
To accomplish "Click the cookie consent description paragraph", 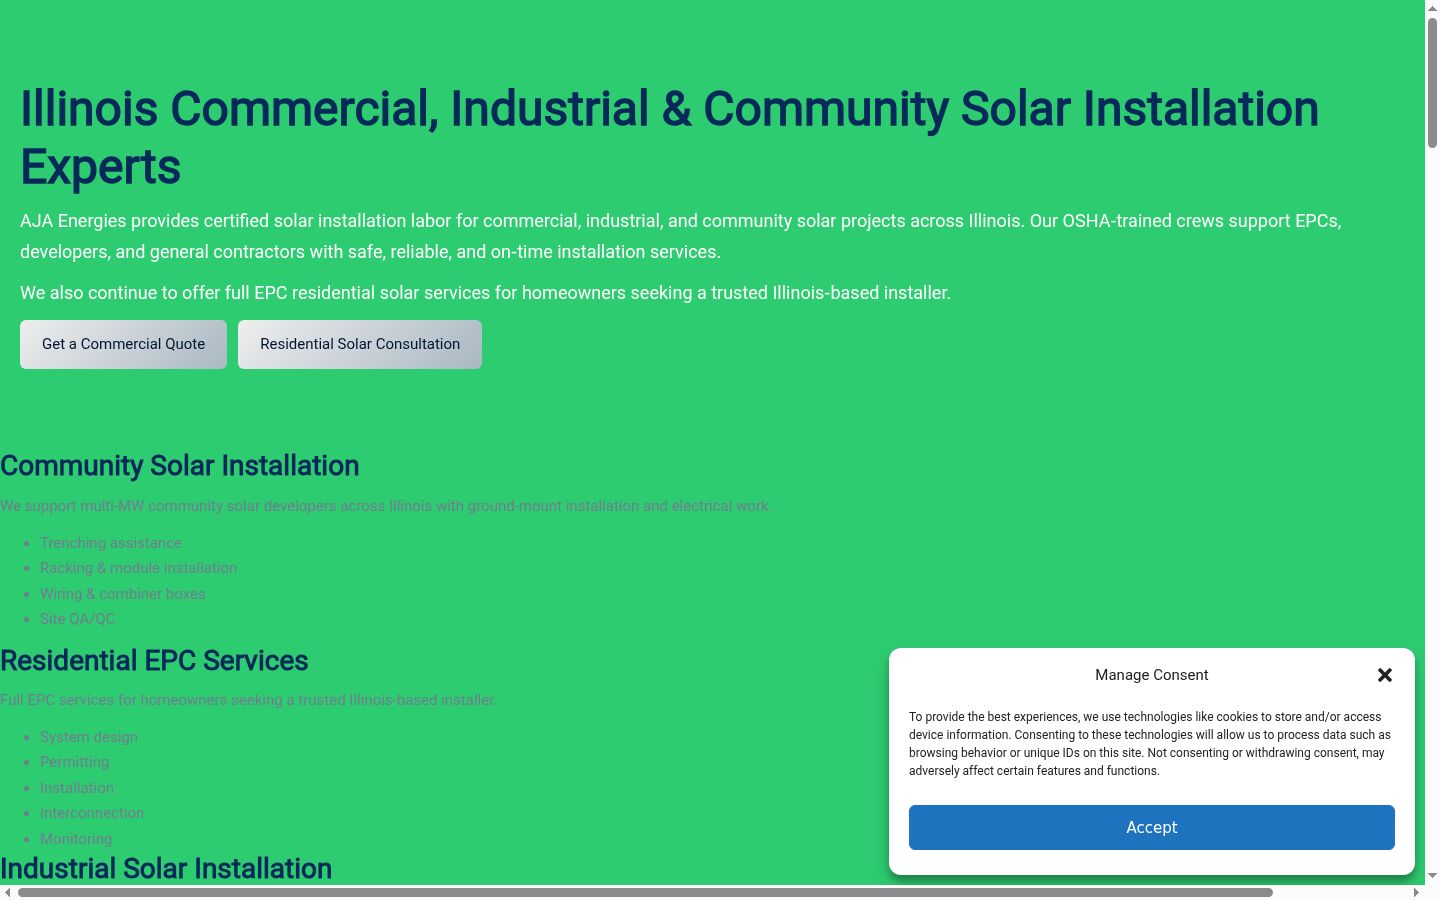I will (x=1150, y=744).
